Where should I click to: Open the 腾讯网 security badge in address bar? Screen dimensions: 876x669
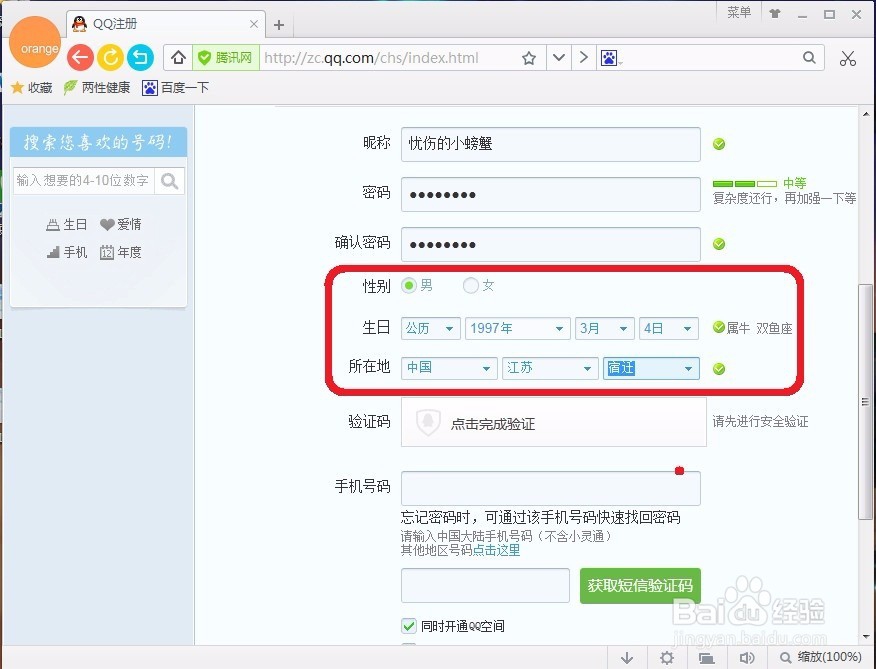(224, 57)
